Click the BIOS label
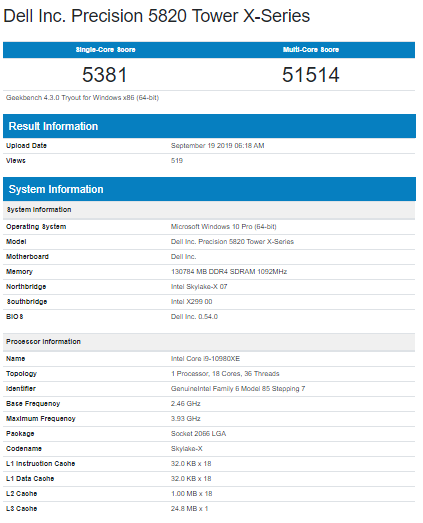This screenshot has height=523, width=423. pos(15,317)
